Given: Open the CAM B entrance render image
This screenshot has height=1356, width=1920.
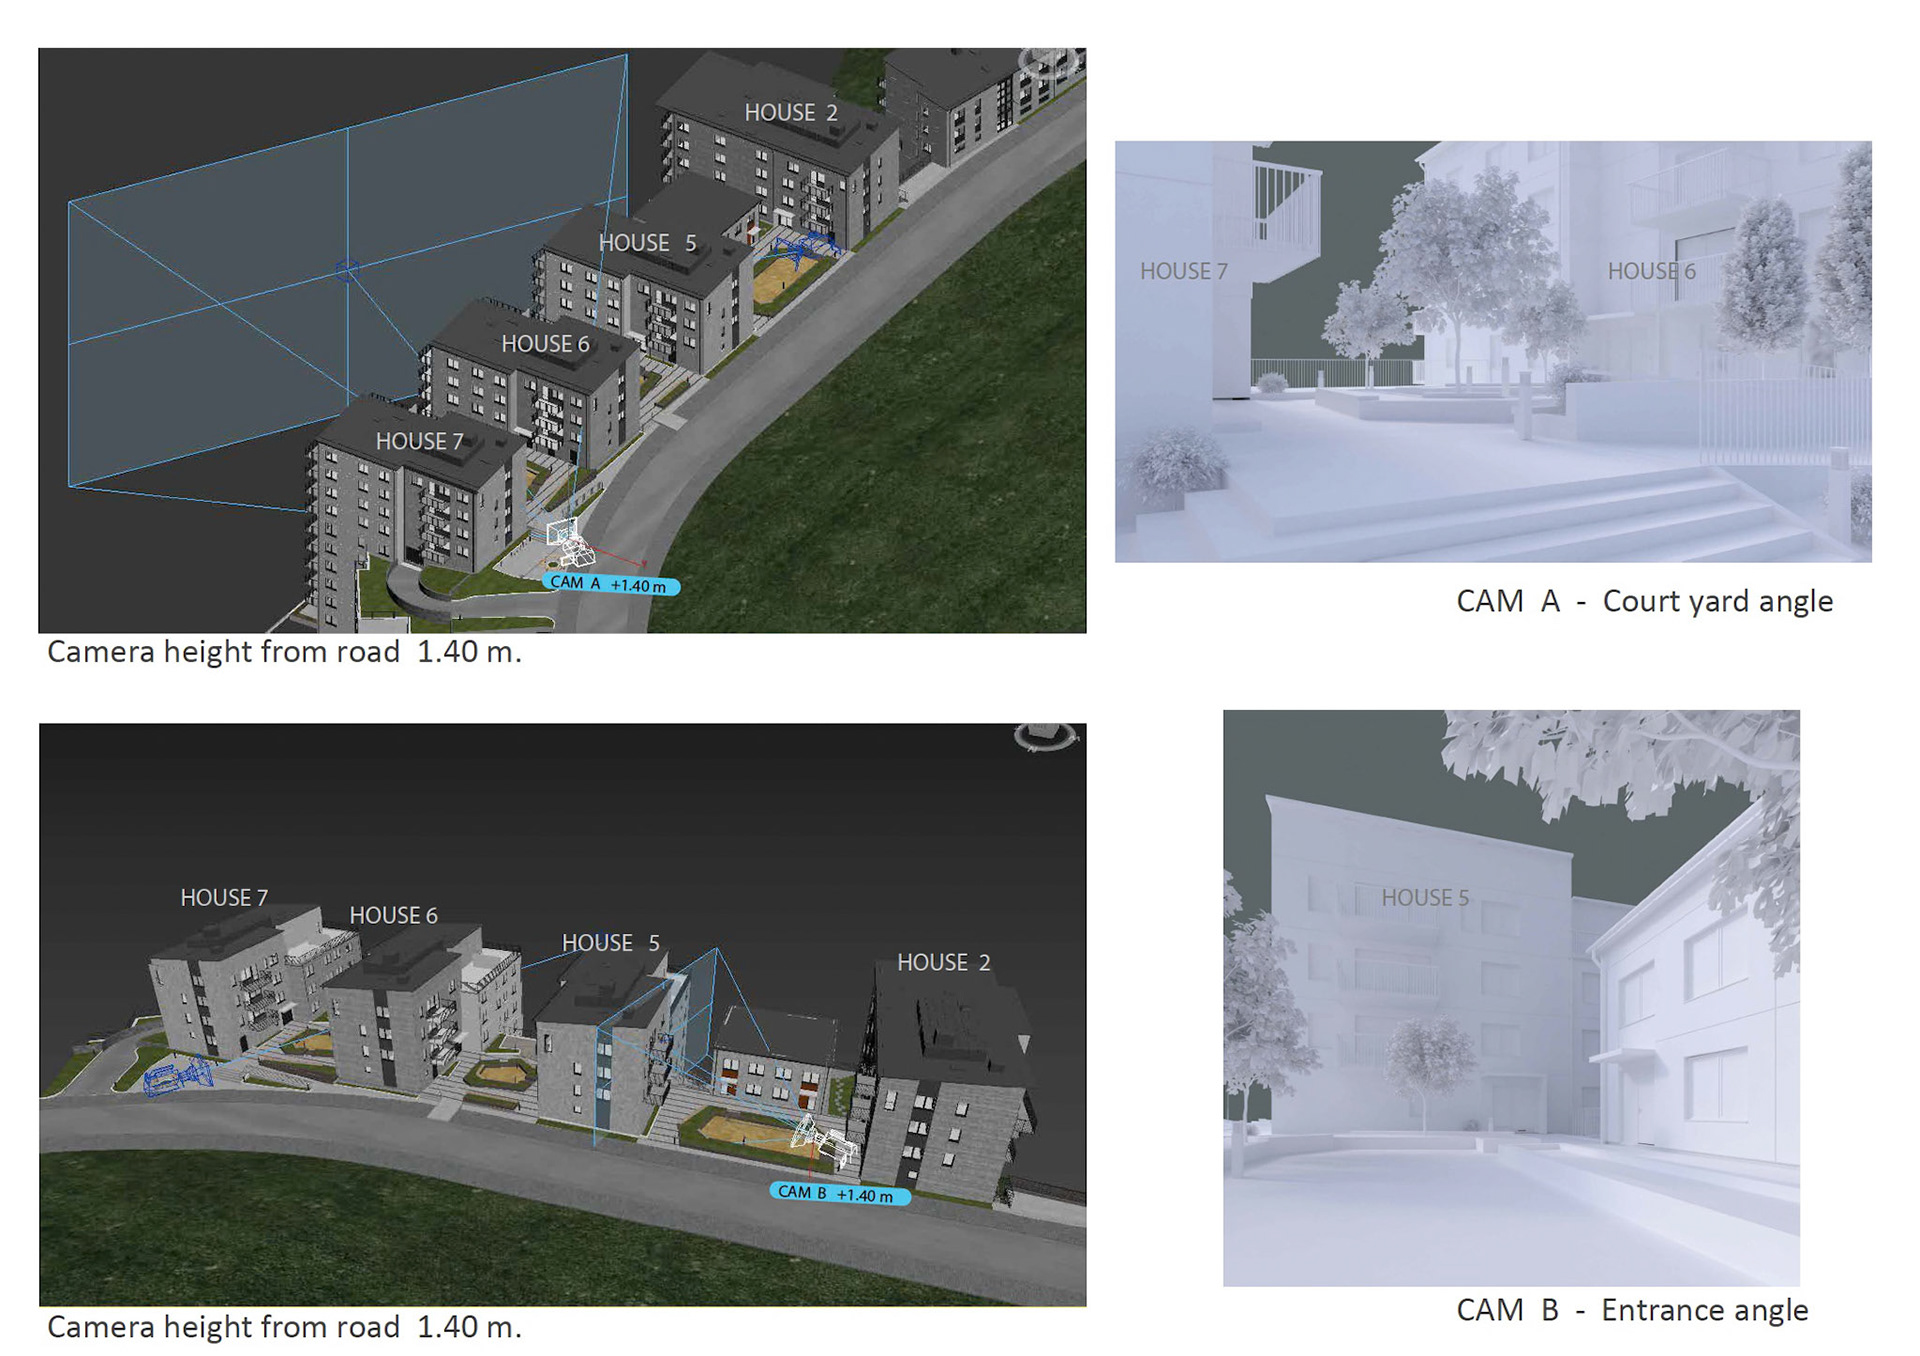Looking at the screenshot, I should click(1511, 998).
